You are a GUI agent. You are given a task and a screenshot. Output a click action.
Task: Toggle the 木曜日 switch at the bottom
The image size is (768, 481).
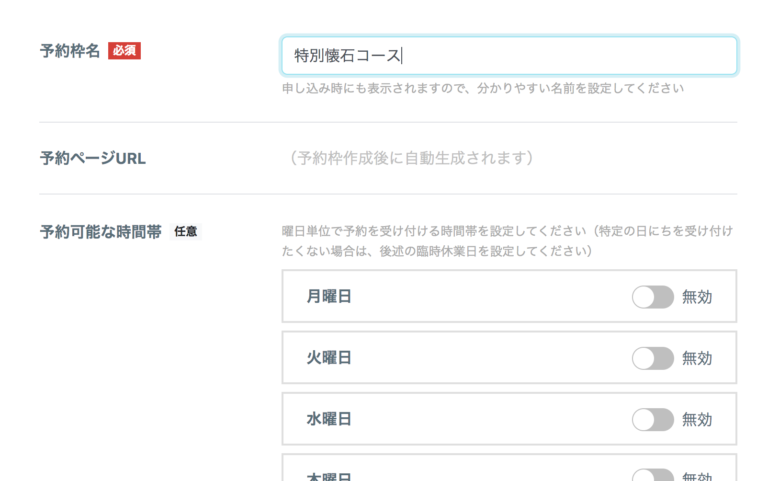[x=652, y=475]
